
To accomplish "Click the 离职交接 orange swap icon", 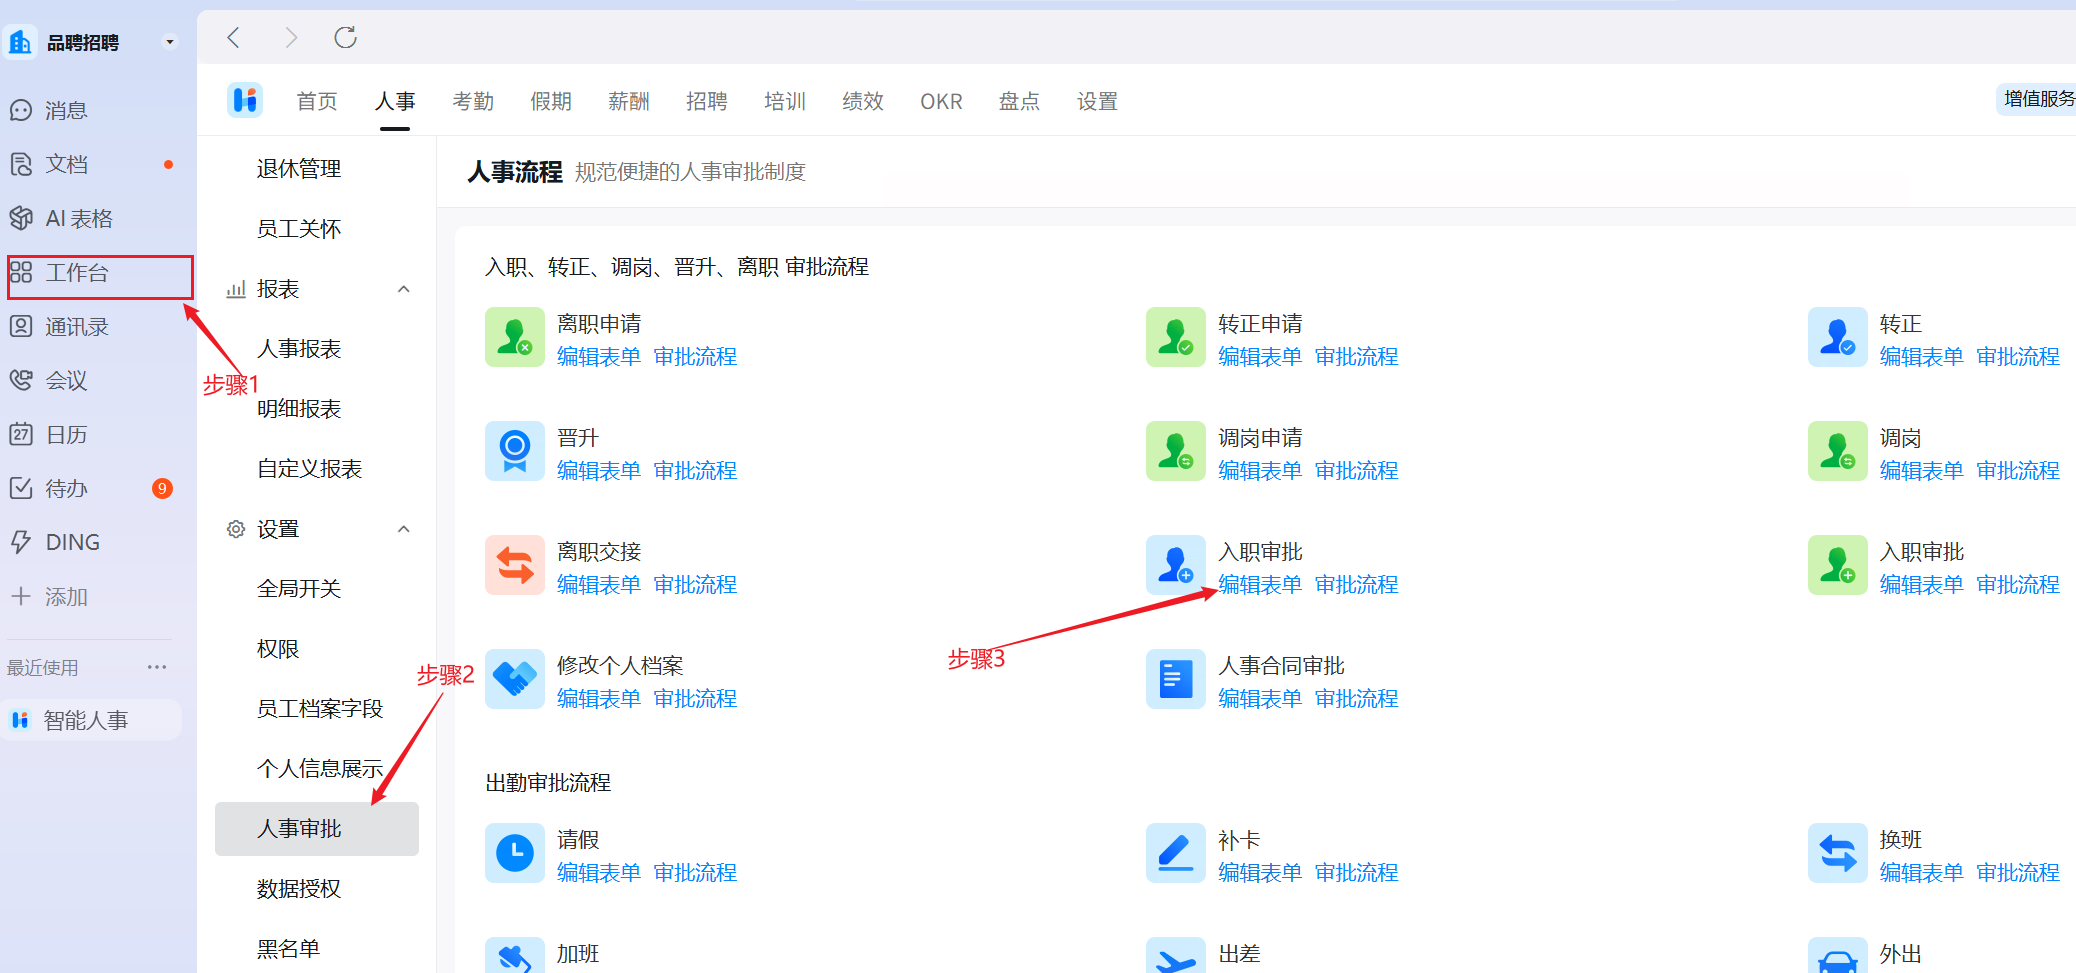I will [514, 565].
